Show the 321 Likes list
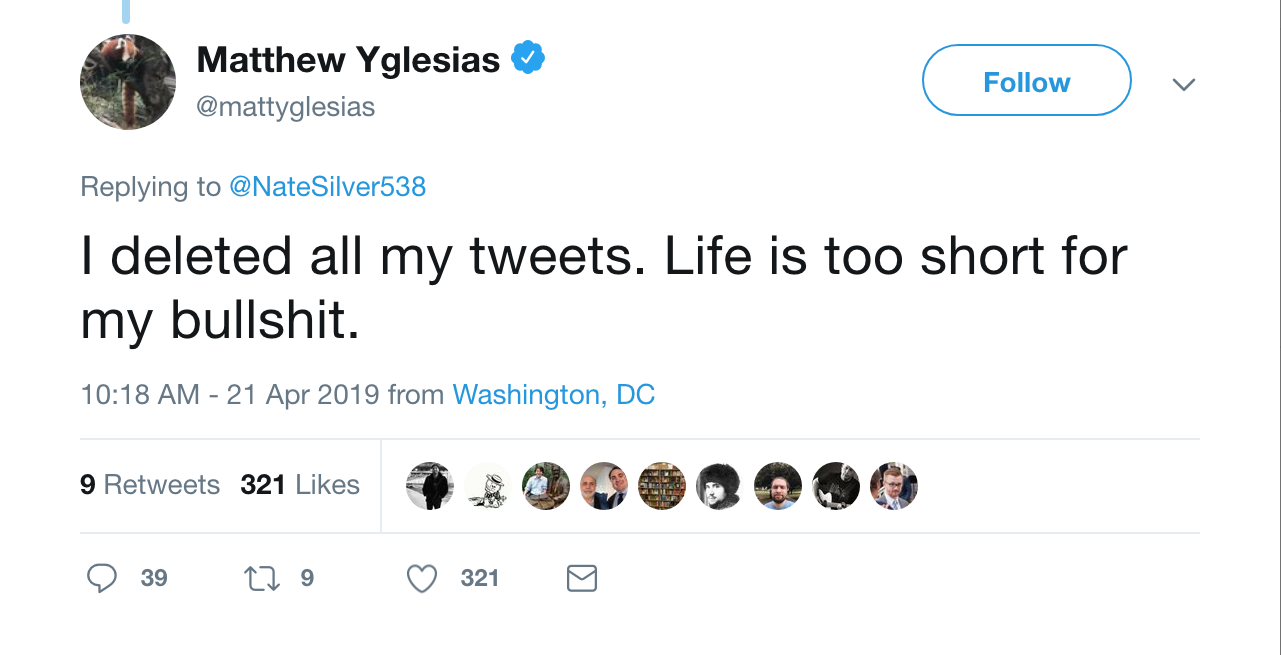1281x655 pixels. pyautogui.click(x=300, y=485)
